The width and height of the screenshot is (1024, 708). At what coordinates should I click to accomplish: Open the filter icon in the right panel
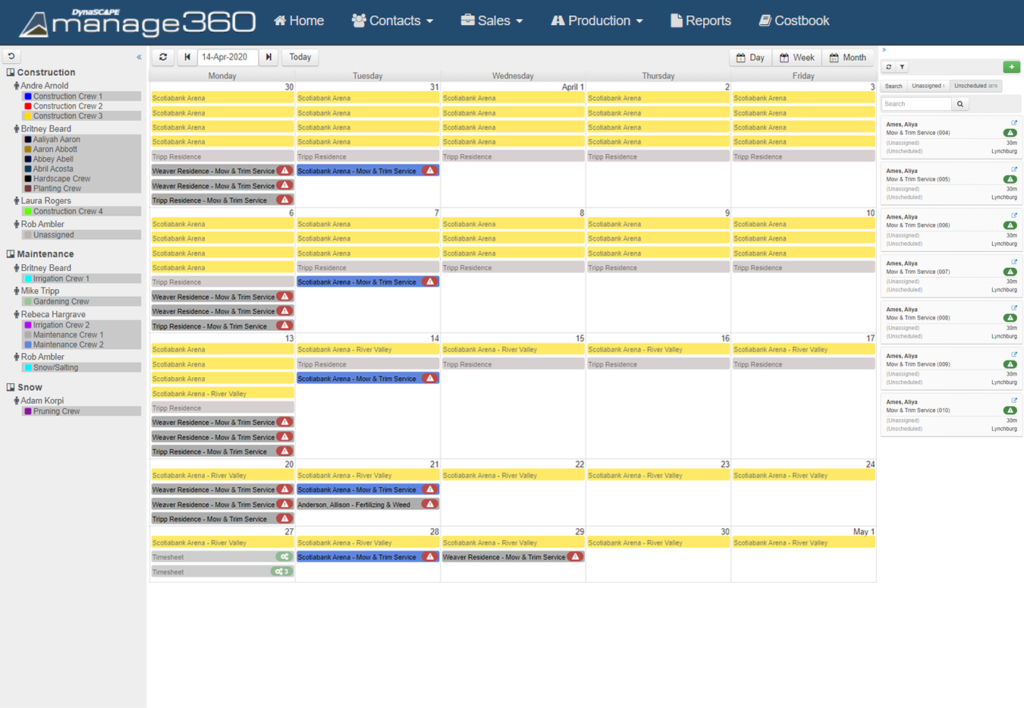(901, 67)
